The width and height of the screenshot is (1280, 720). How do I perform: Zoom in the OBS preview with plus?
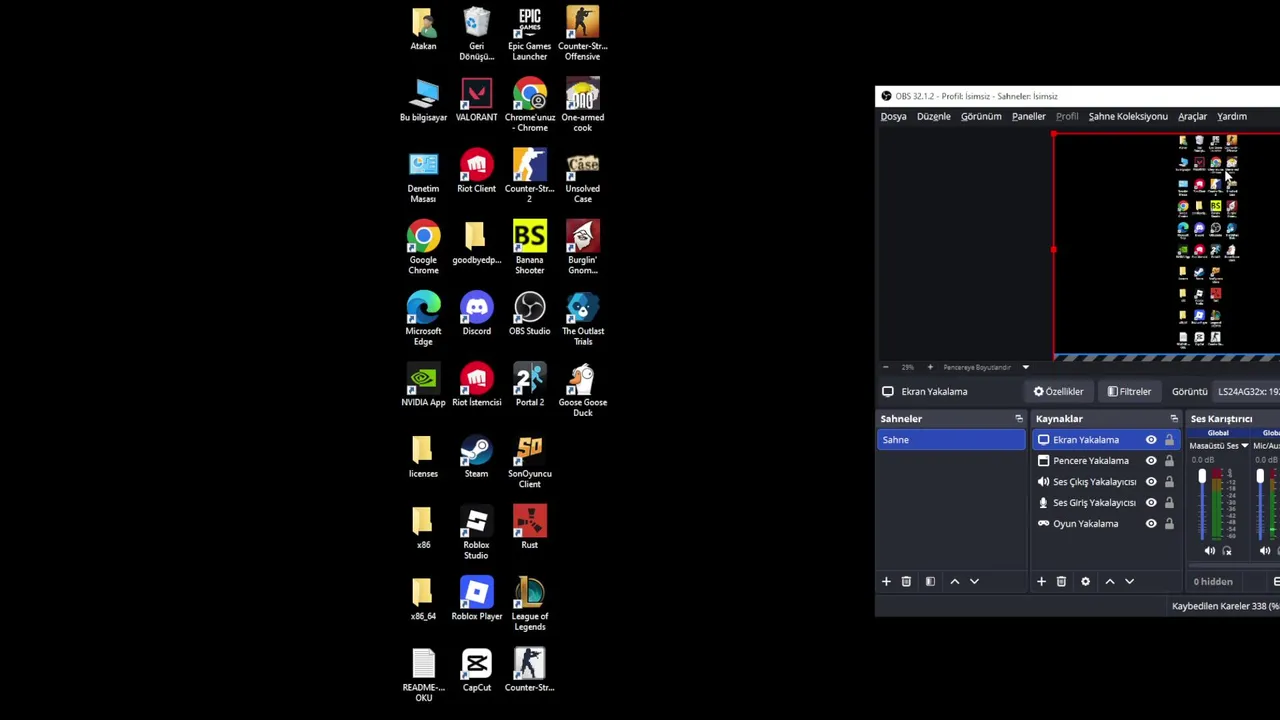tap(930, 367)
